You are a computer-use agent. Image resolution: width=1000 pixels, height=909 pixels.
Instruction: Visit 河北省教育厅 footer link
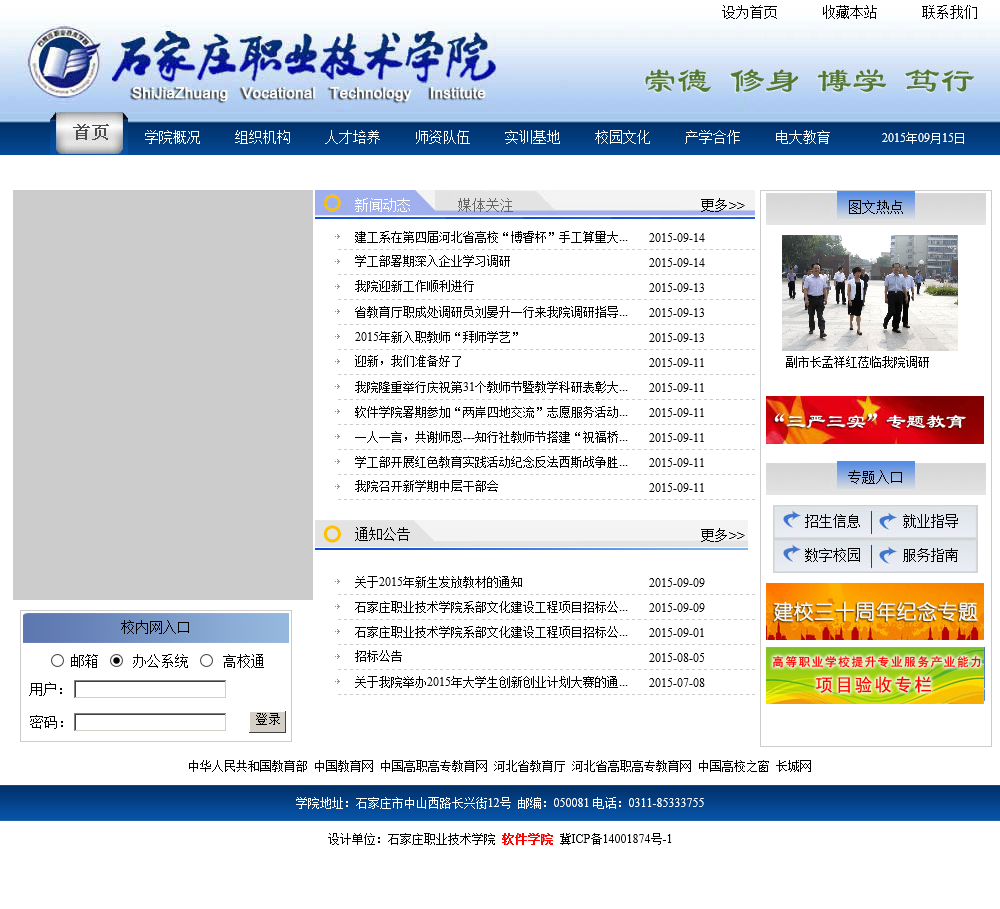point(529,766)
